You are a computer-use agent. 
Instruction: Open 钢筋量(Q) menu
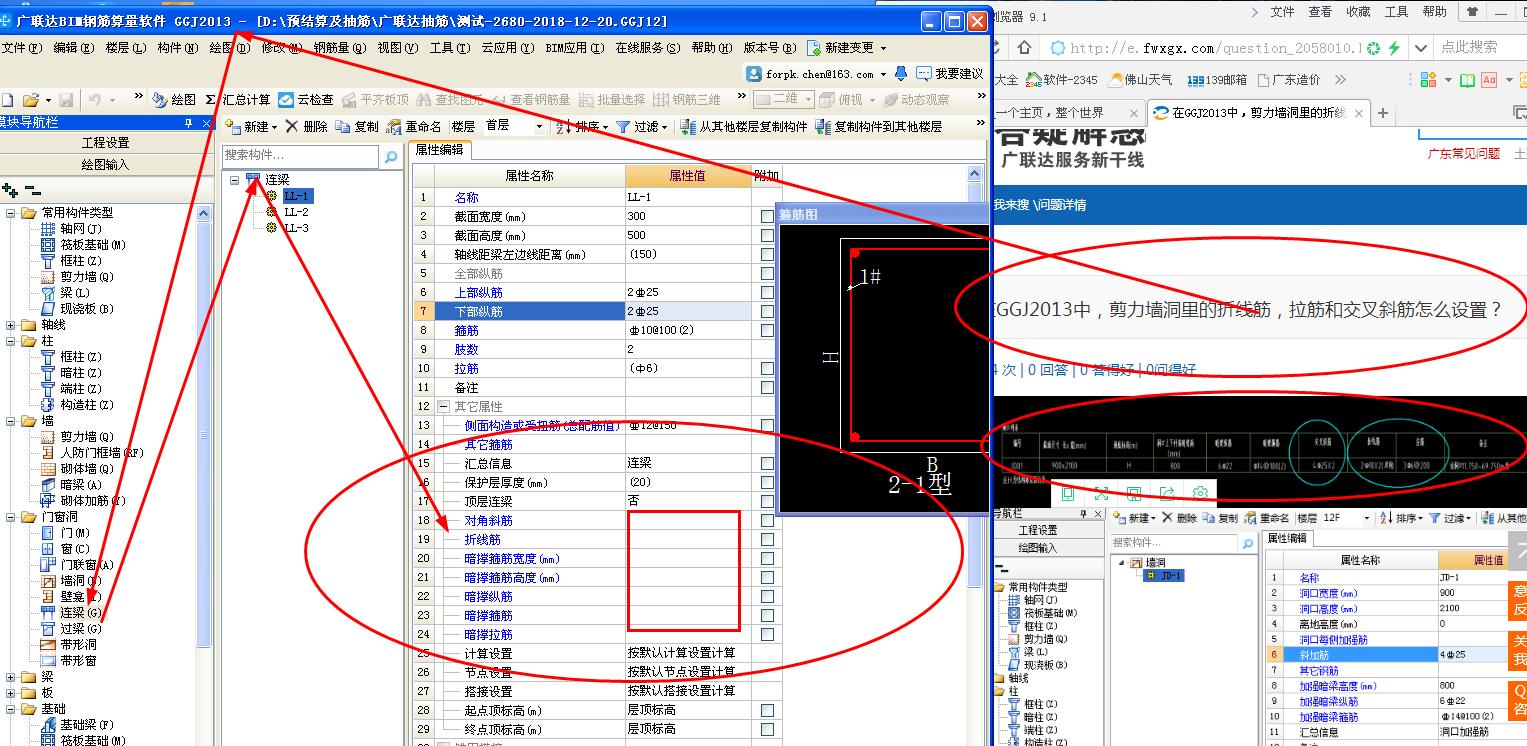point(339,48)
